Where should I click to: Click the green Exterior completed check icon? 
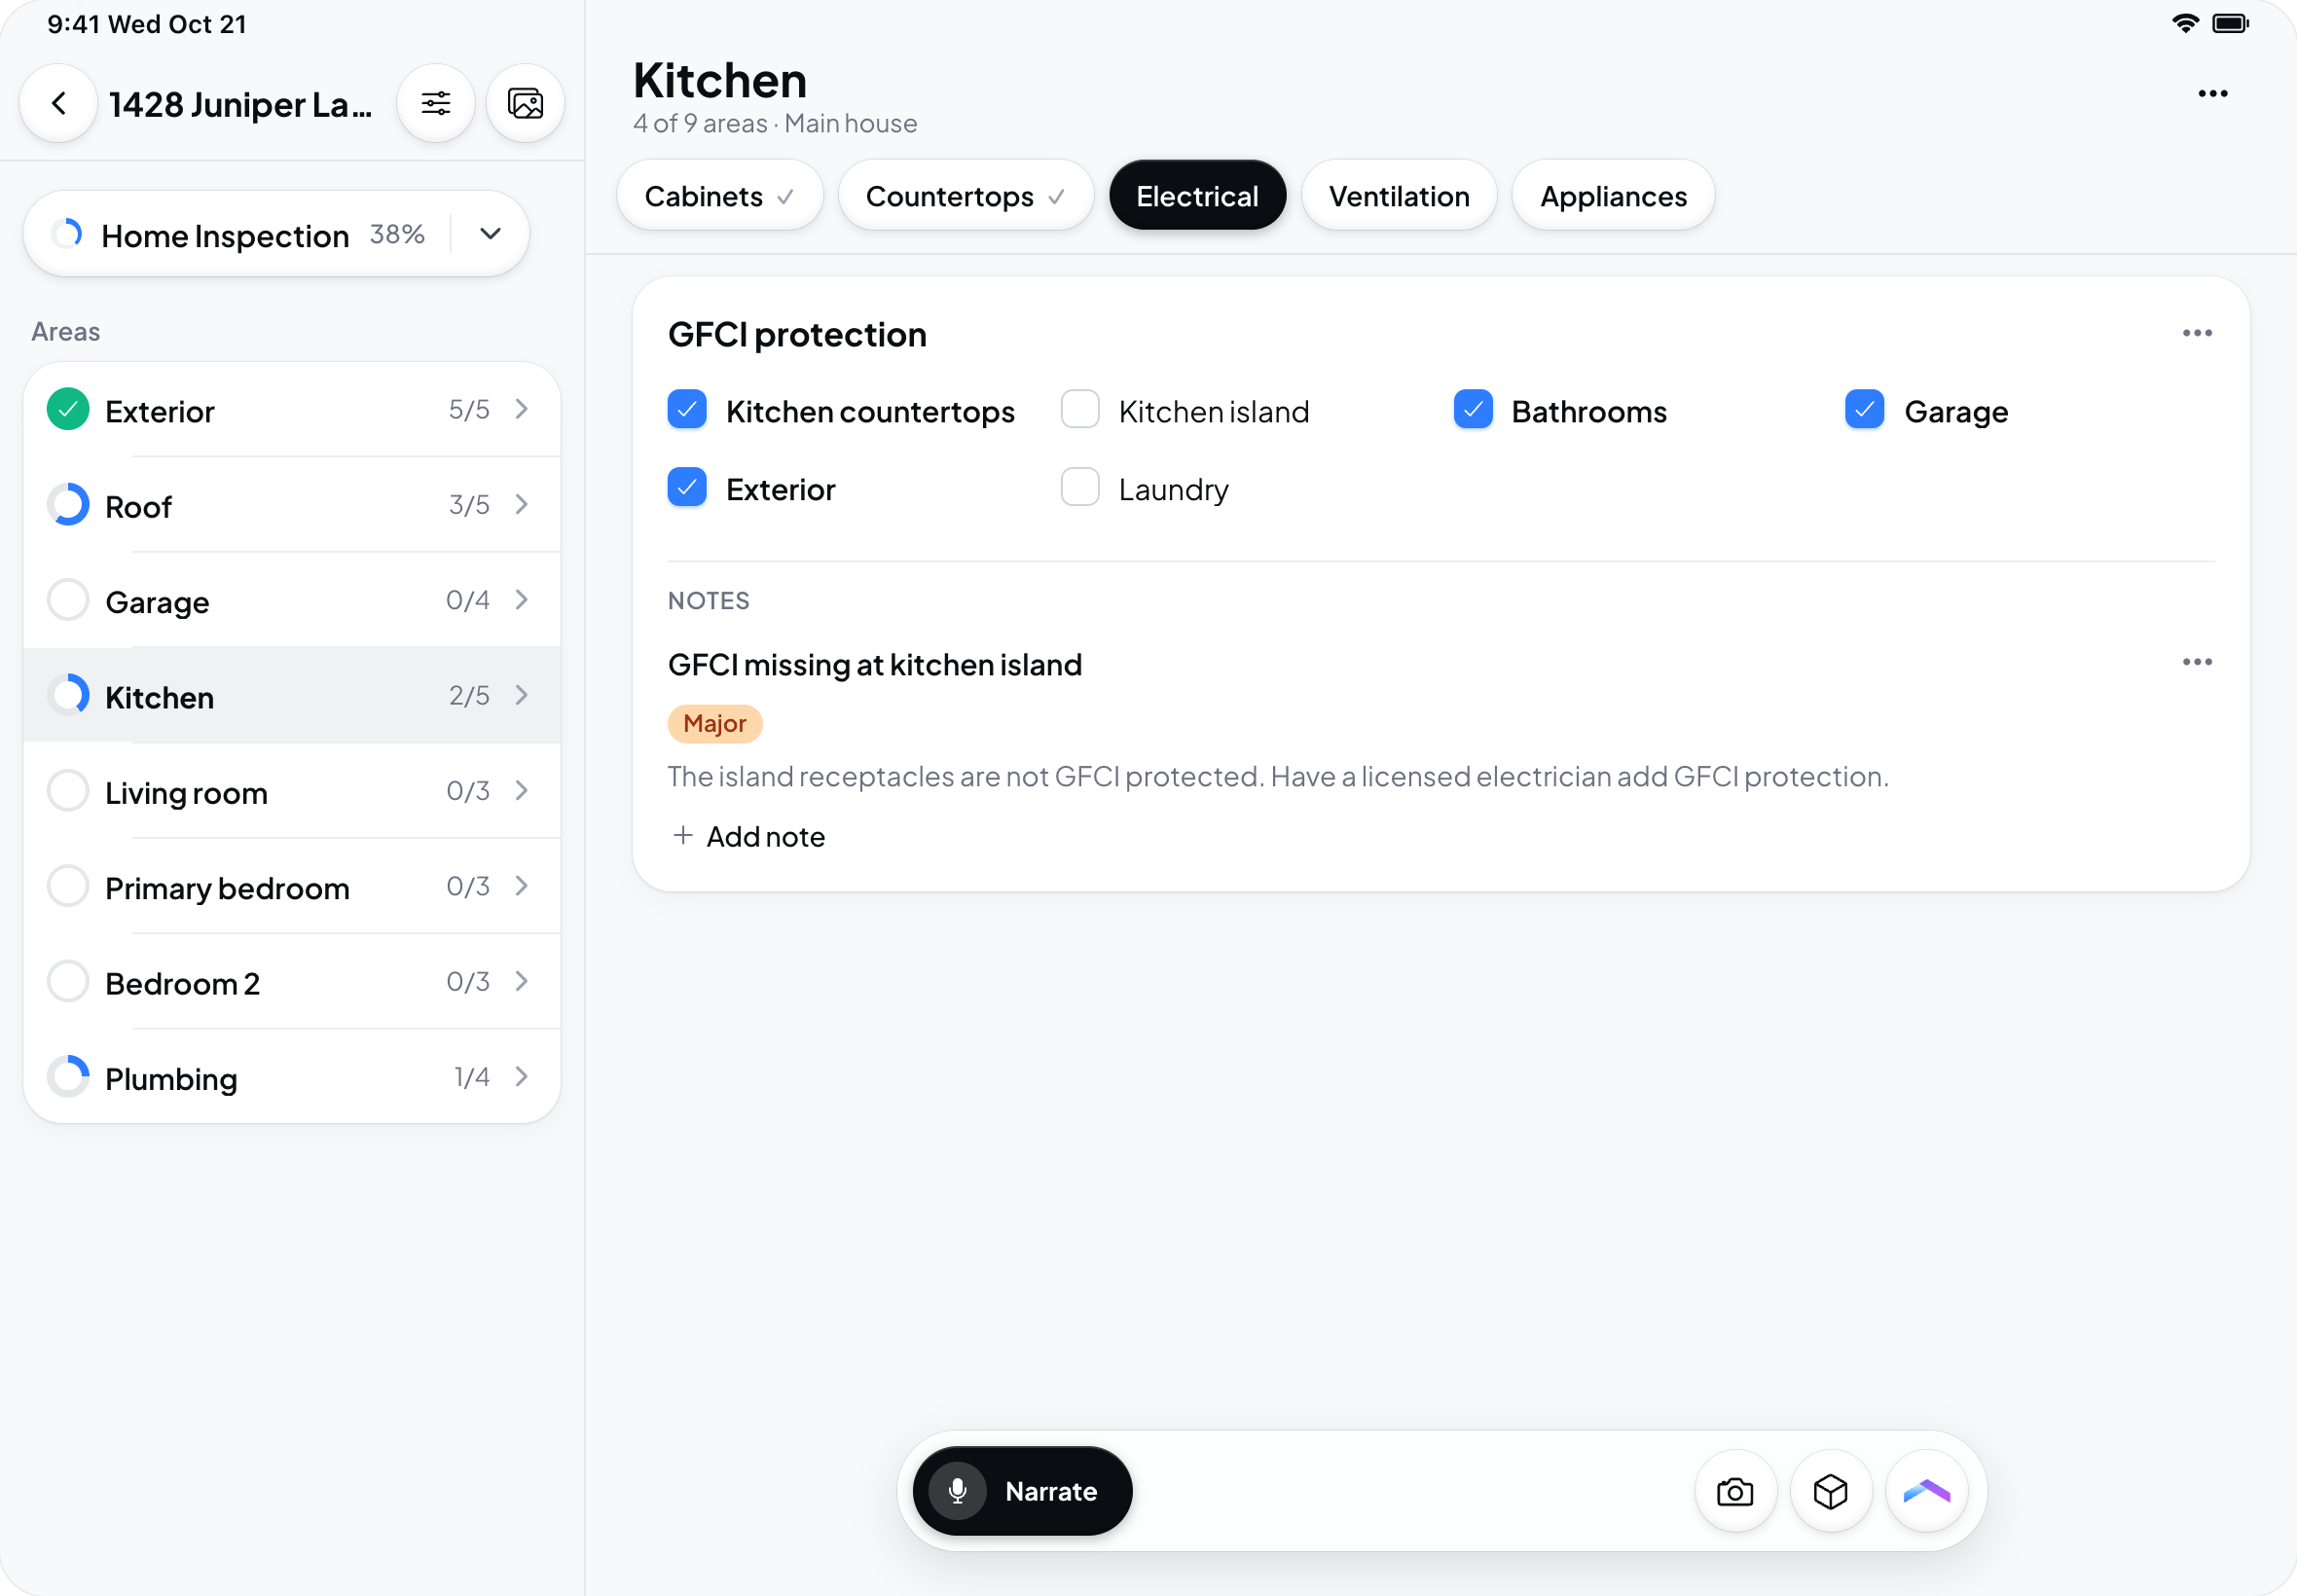(68, 410)
